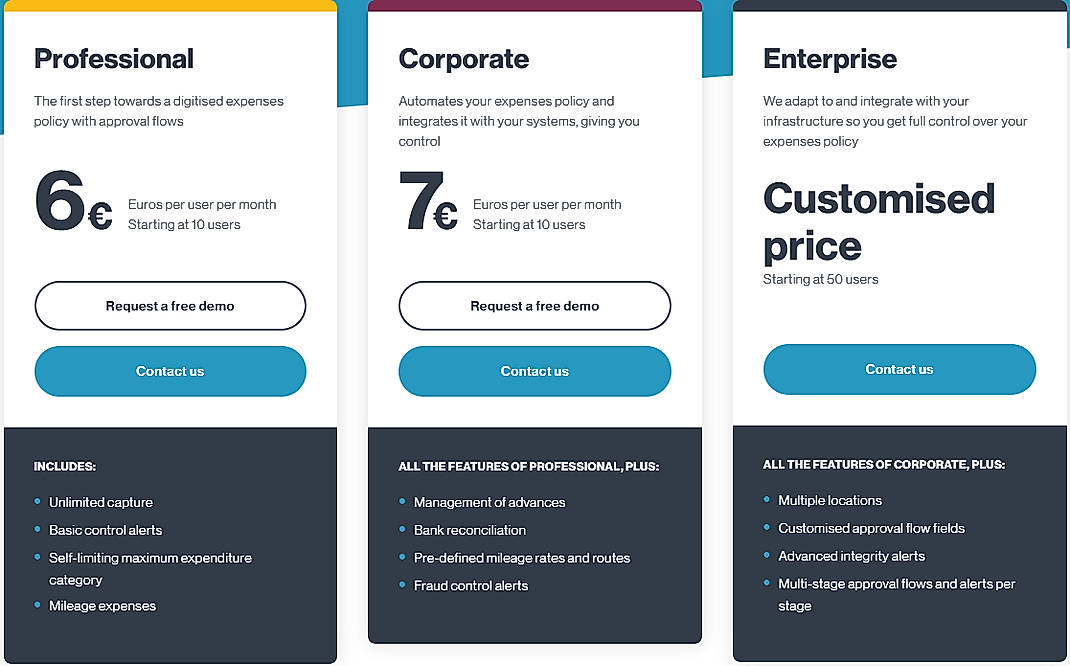
Task: Click Bank reconciliation feature entry
Action: (x=469, y=530)
